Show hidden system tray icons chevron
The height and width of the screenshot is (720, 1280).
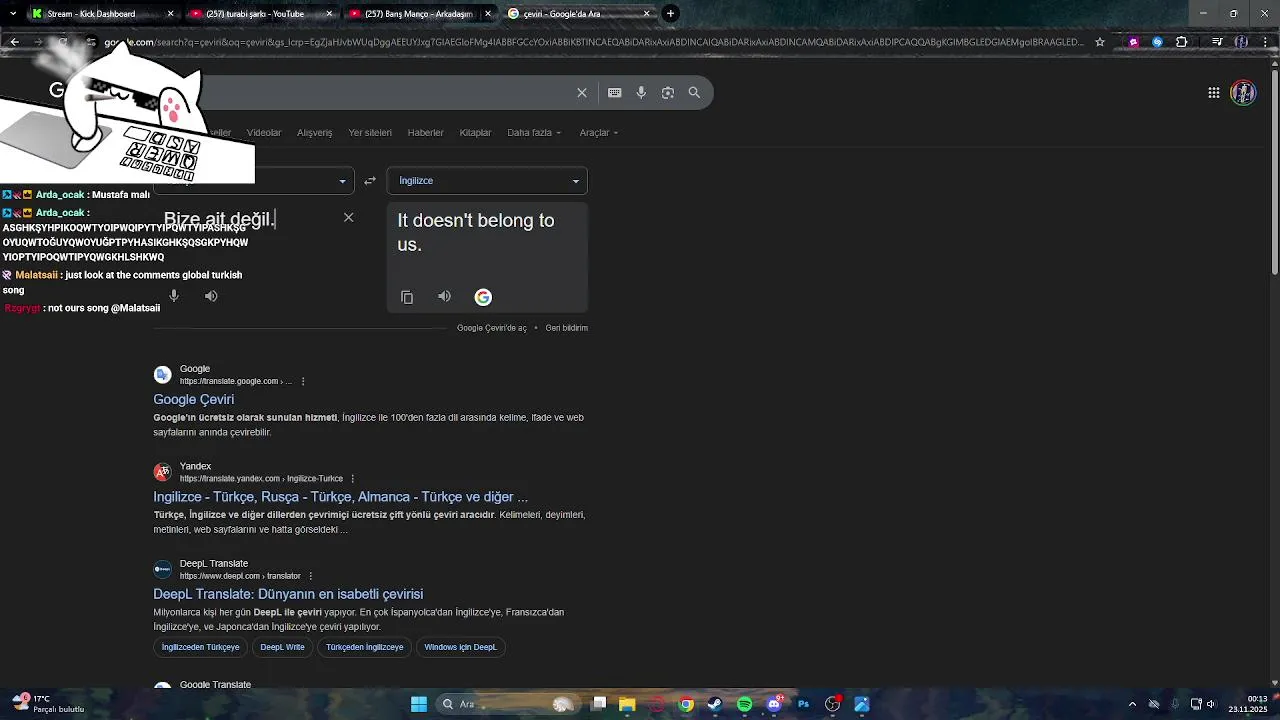pos(1132,704)
